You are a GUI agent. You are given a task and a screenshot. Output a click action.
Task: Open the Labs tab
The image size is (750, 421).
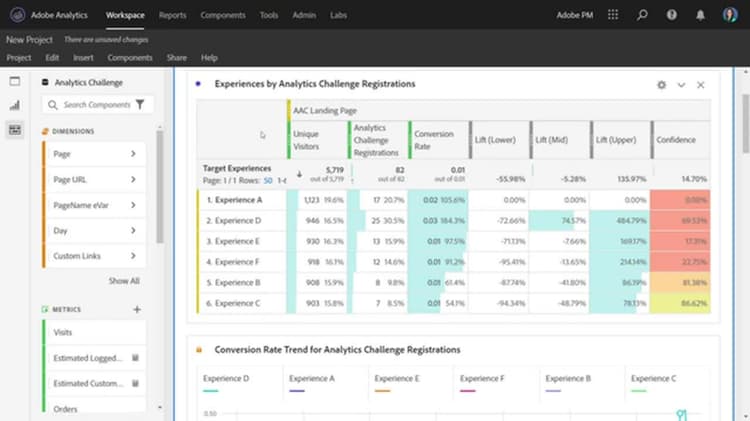tap(338, 15)
